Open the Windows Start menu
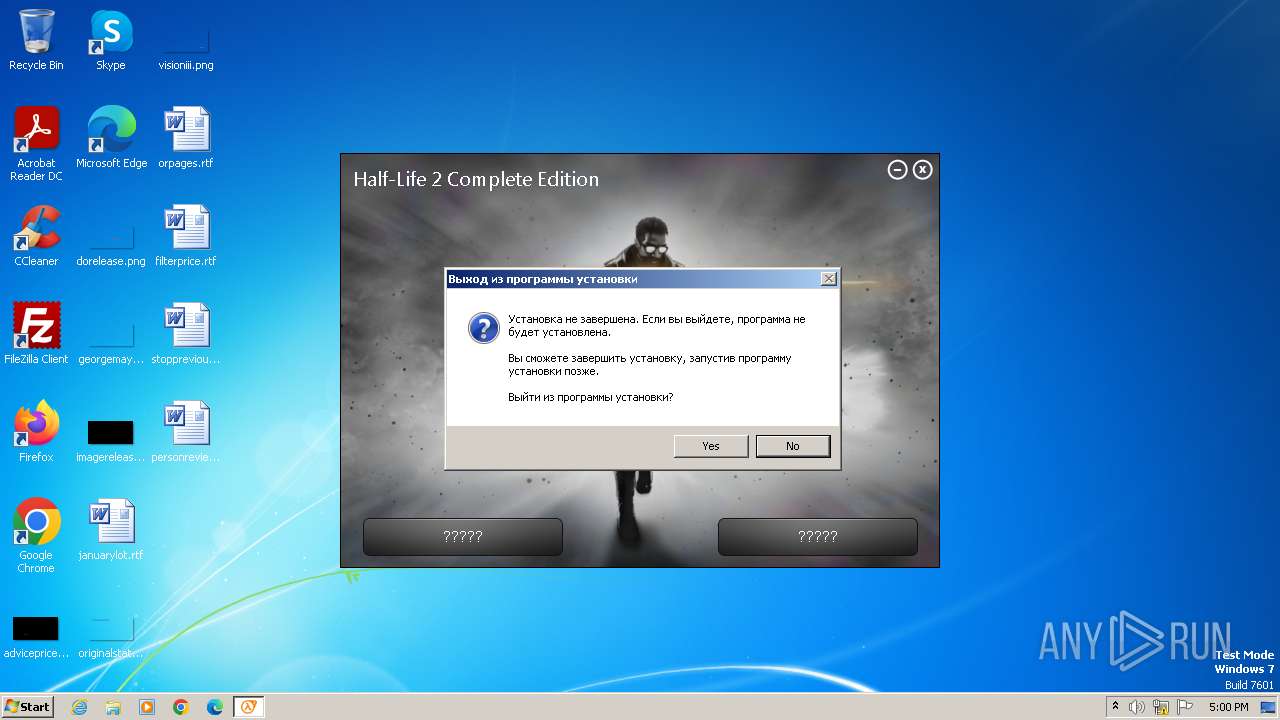 (28, 707)
